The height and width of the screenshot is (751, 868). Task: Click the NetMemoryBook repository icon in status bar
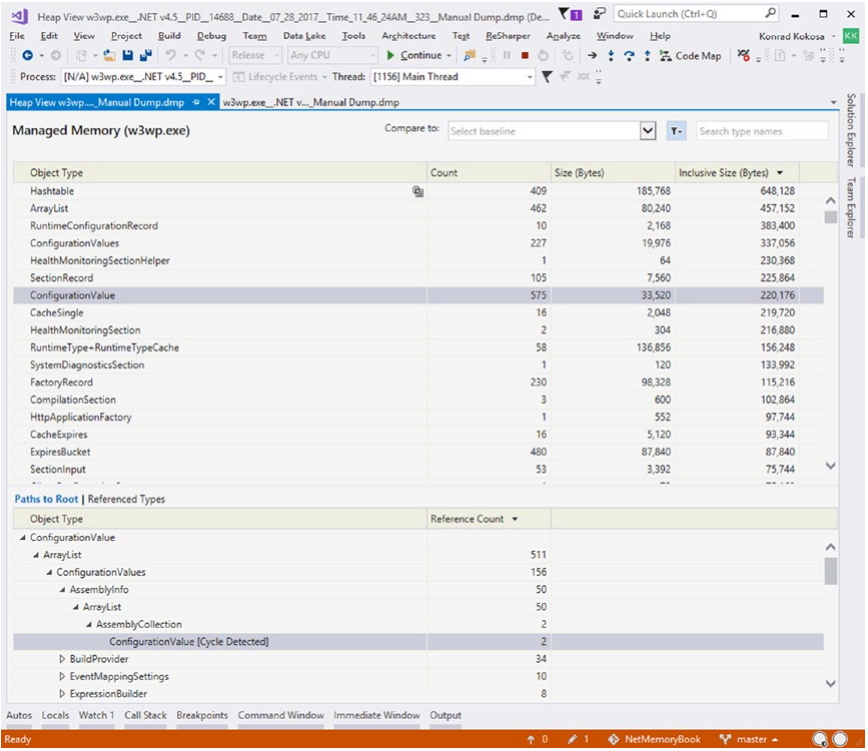613,739
